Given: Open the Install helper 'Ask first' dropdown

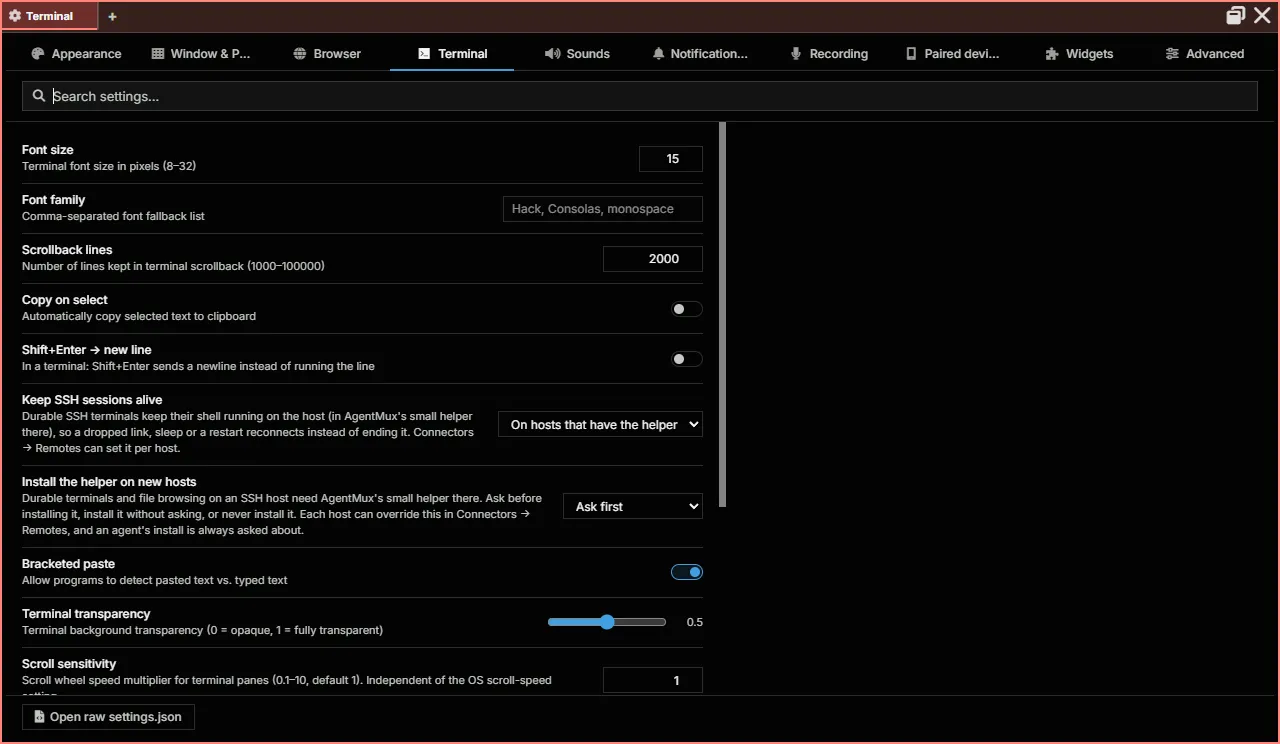Looking at the screenshot, I should point(633,507).
